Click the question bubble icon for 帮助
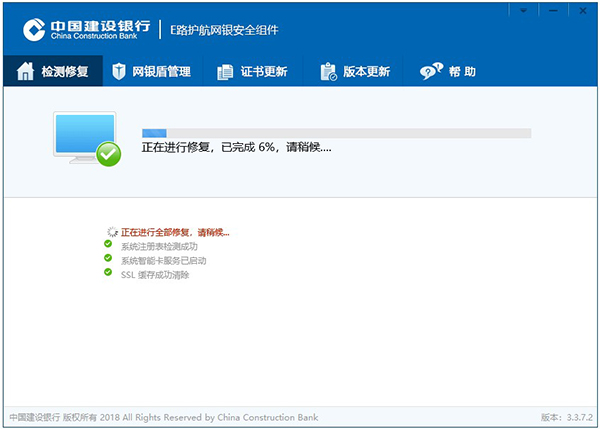Screen dimensions: 600x429 pyautogui.click(x=431, y=72)
